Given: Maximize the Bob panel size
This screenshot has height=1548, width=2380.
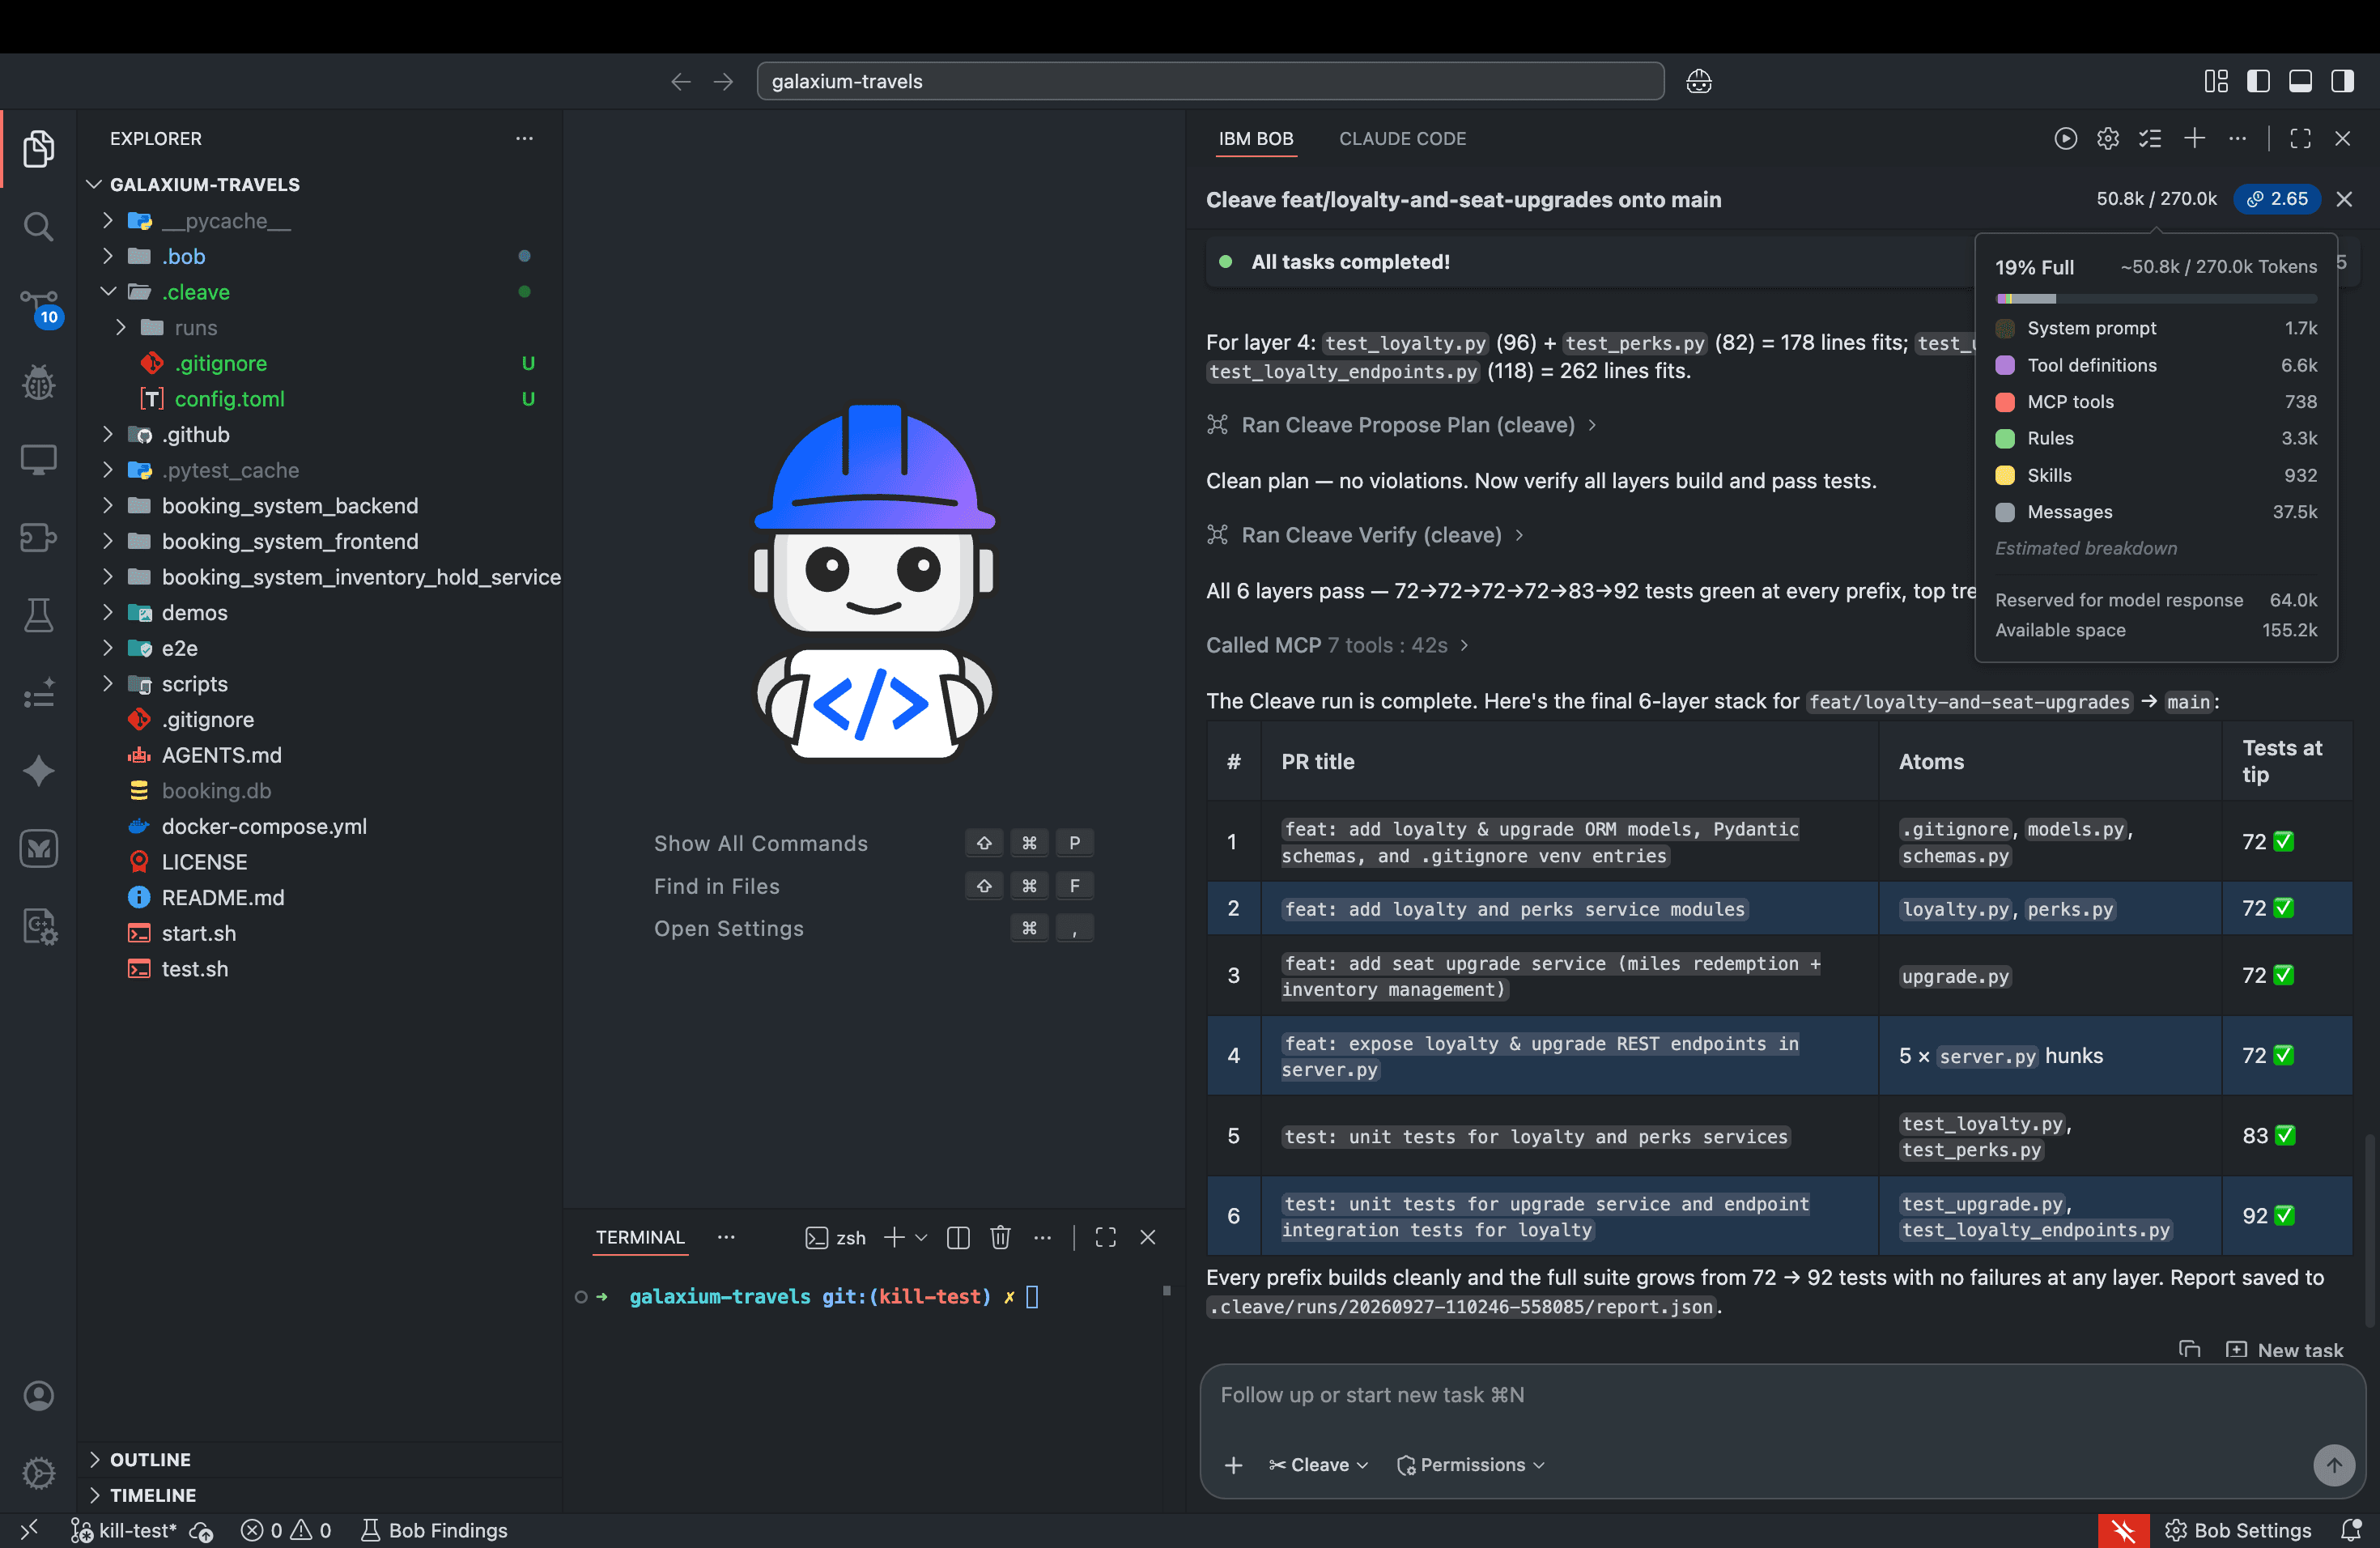Looking at the screenshot, I should click(x=2300, y=139).
